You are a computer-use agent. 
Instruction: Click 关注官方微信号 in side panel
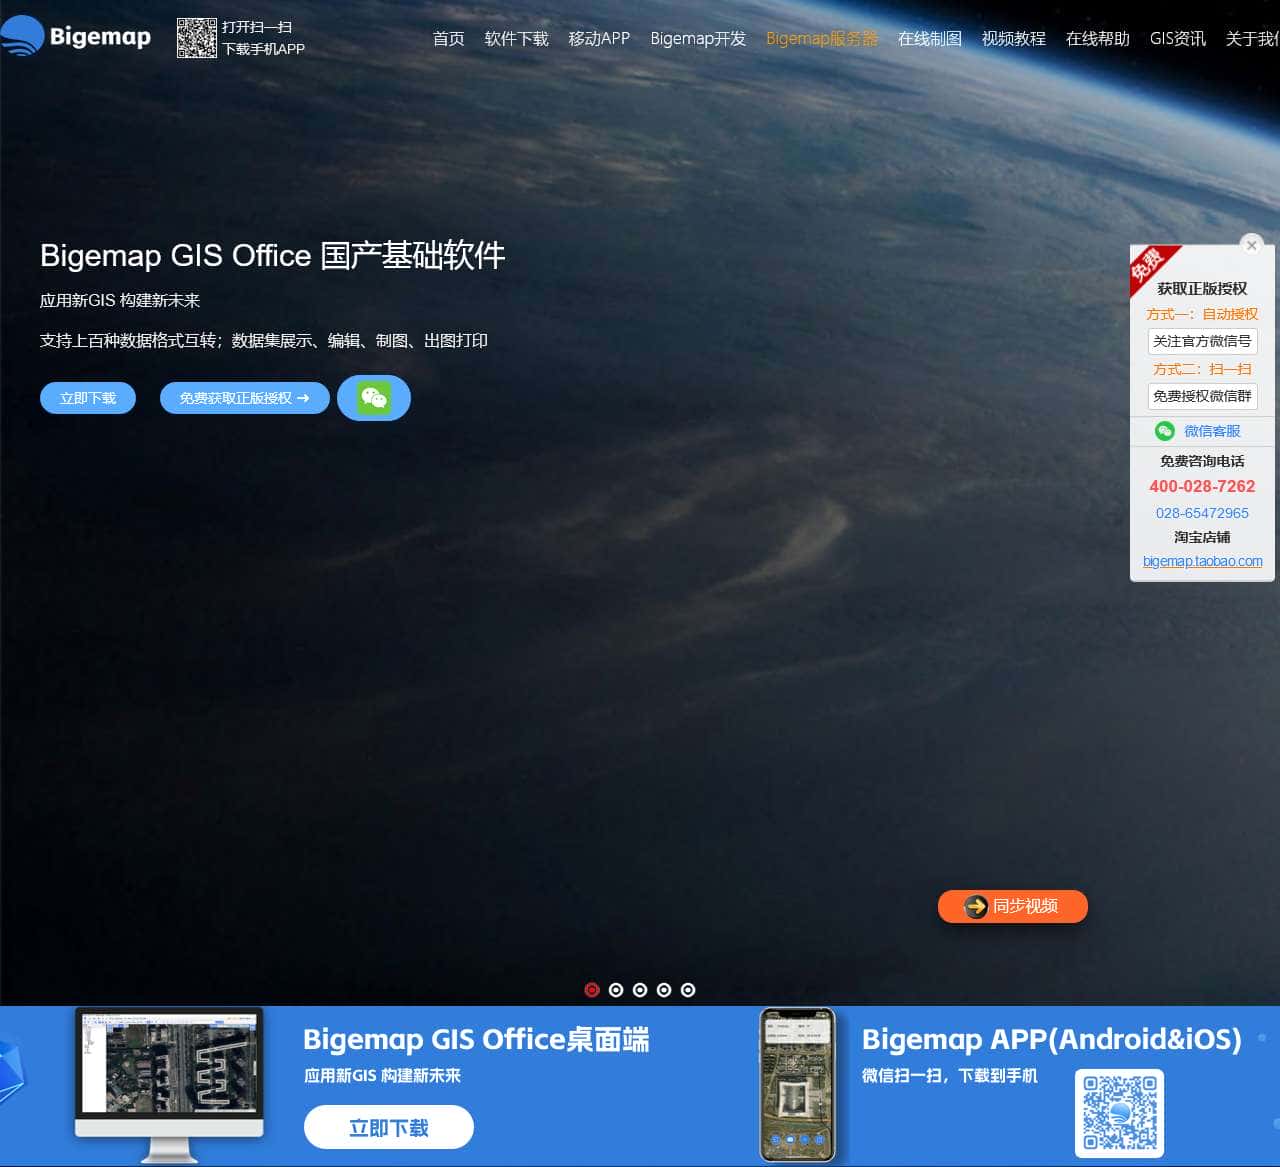[1202, 341]
